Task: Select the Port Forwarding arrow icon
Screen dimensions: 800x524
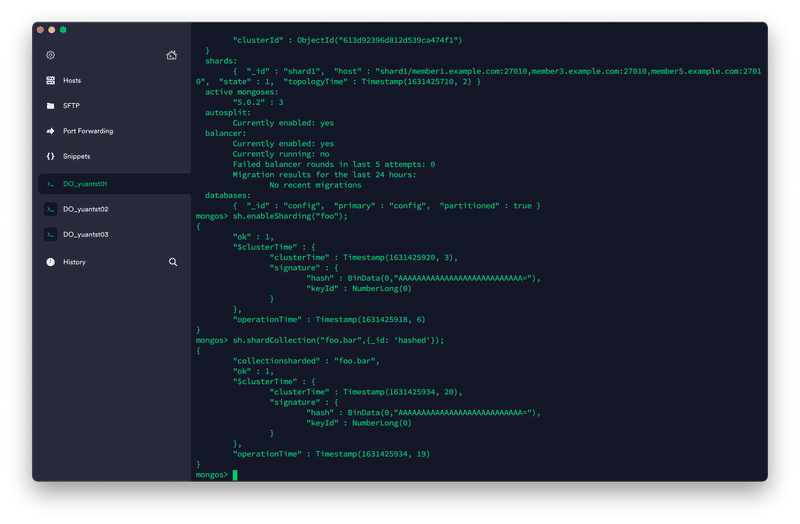Action: (51, 131)
